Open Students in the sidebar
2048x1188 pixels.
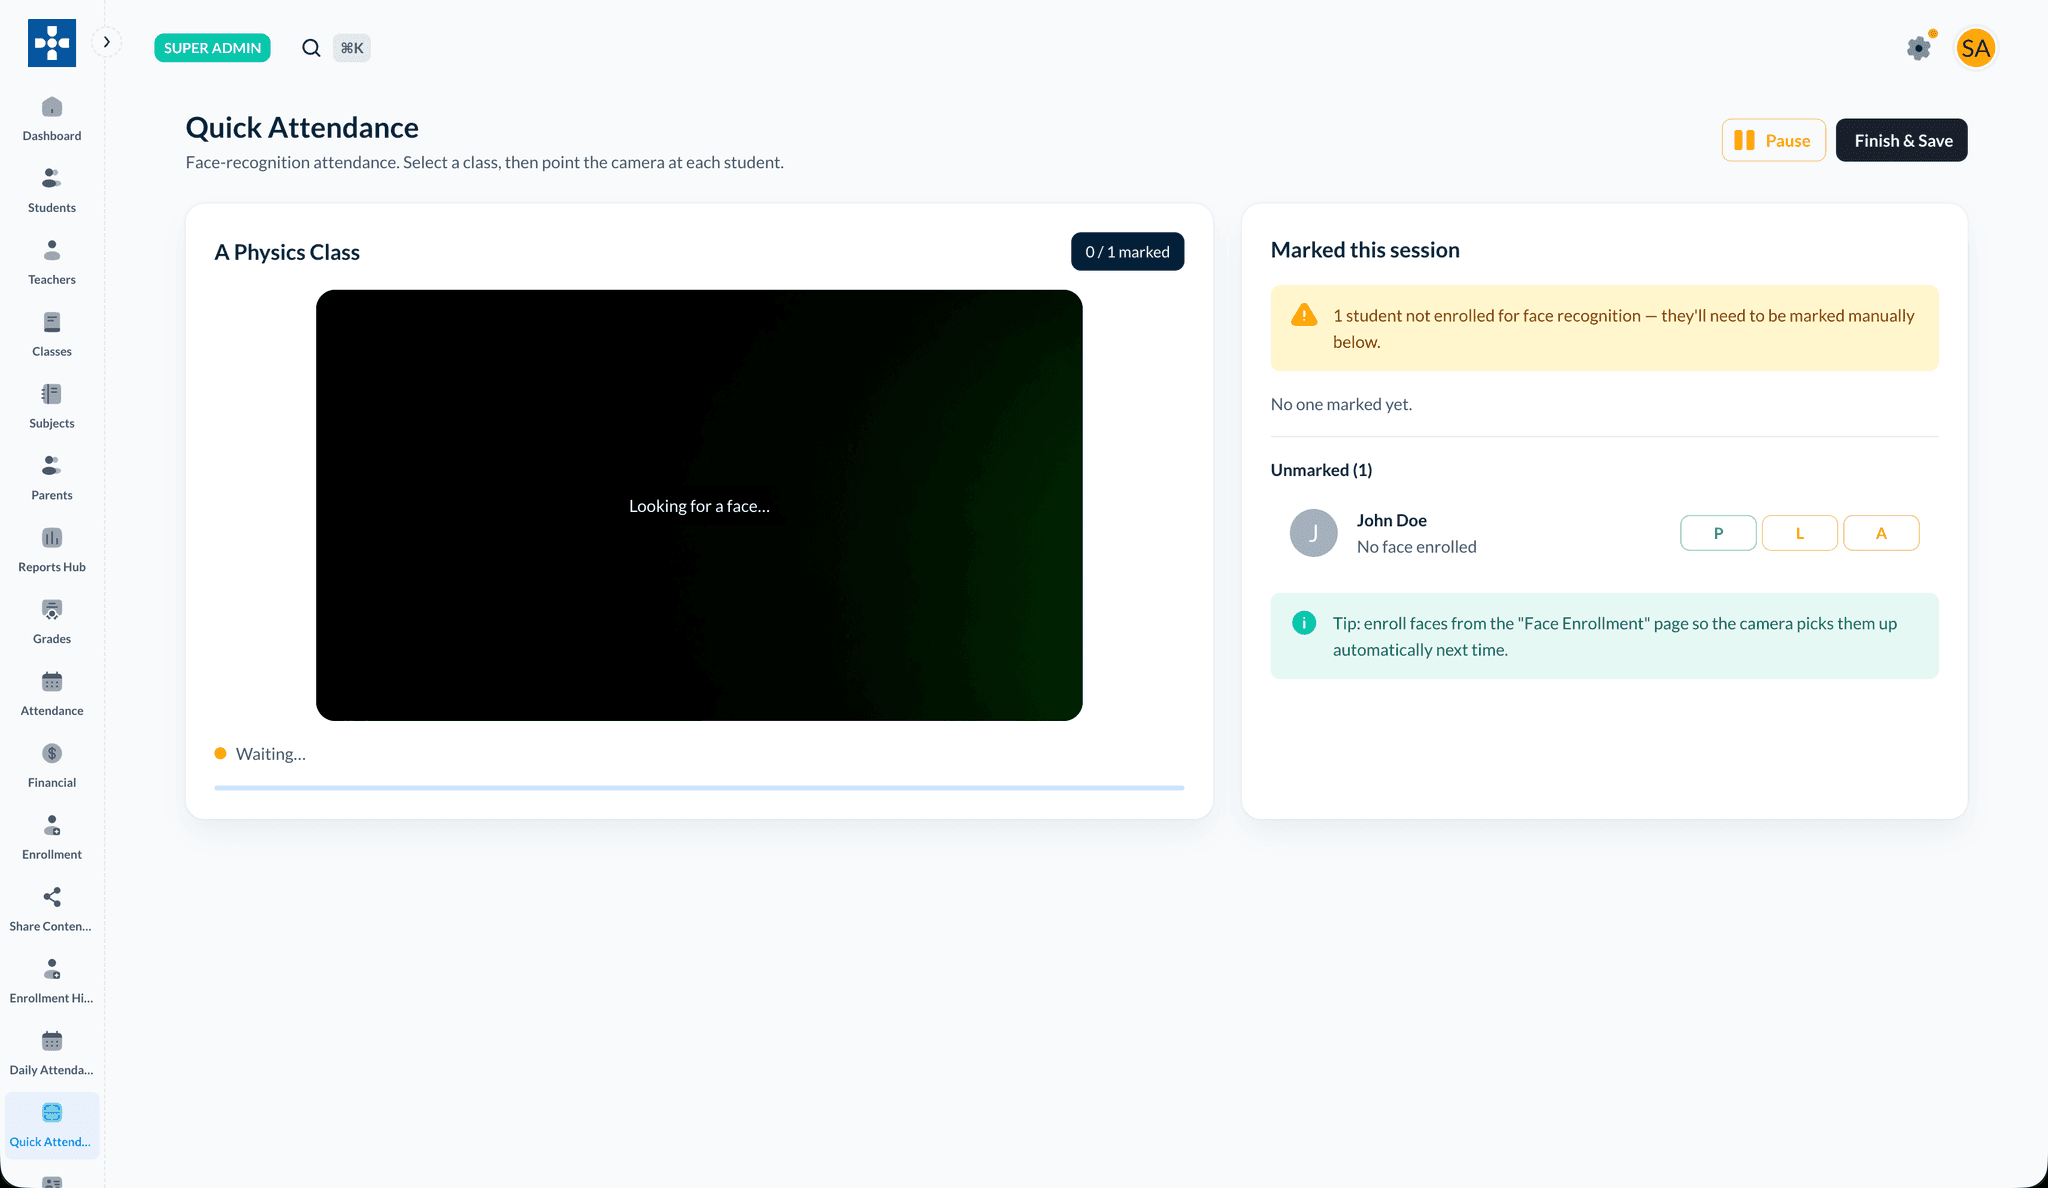(x=52, y=191)
